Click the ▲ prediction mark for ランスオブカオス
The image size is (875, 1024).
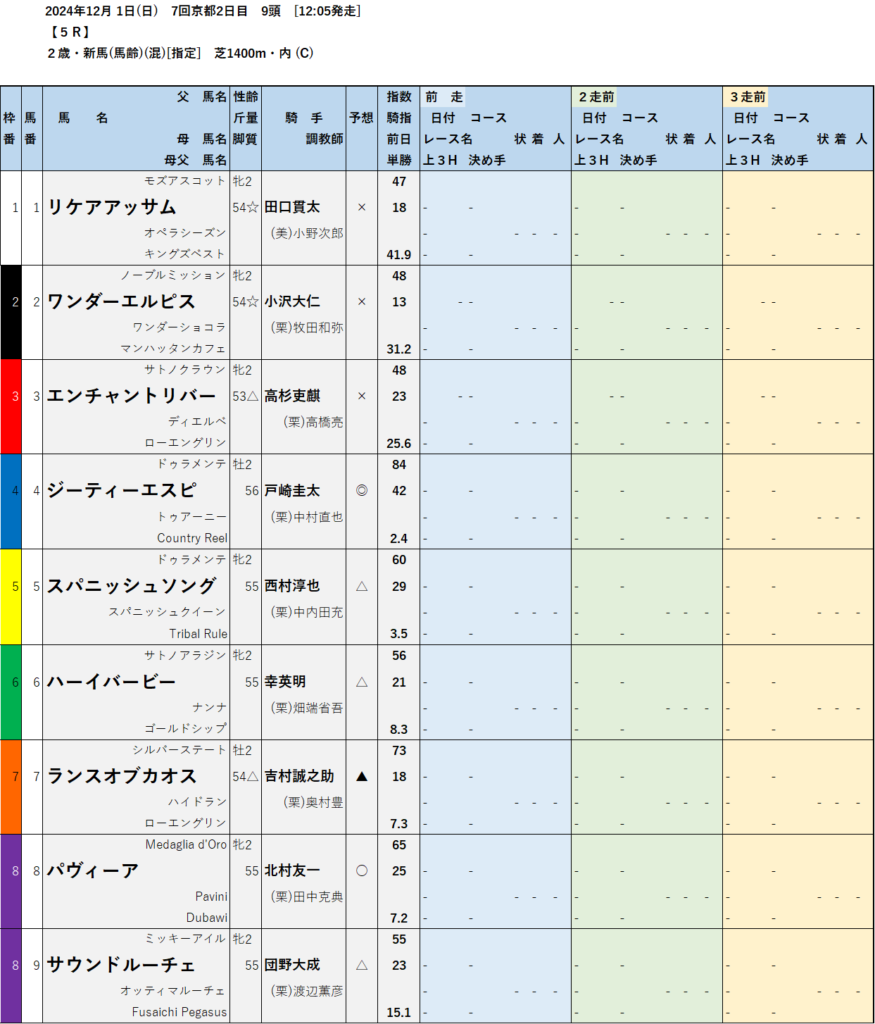[362, 776]
